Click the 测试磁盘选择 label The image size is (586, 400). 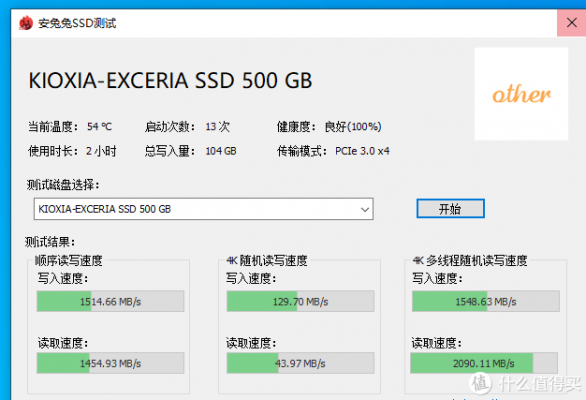tap(63, 185)
